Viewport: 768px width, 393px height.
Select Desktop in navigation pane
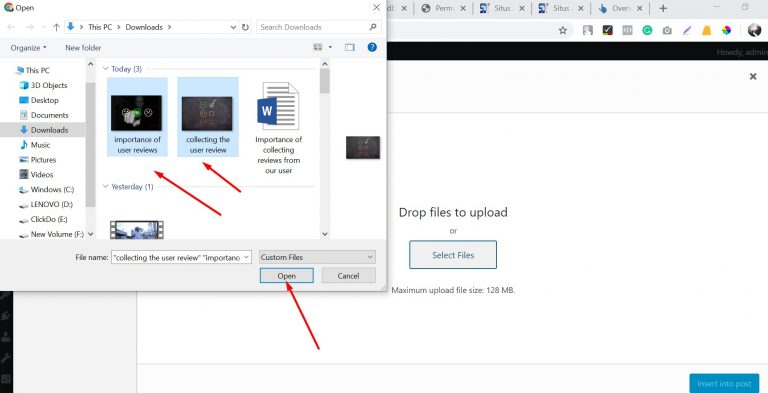point(39,100)
